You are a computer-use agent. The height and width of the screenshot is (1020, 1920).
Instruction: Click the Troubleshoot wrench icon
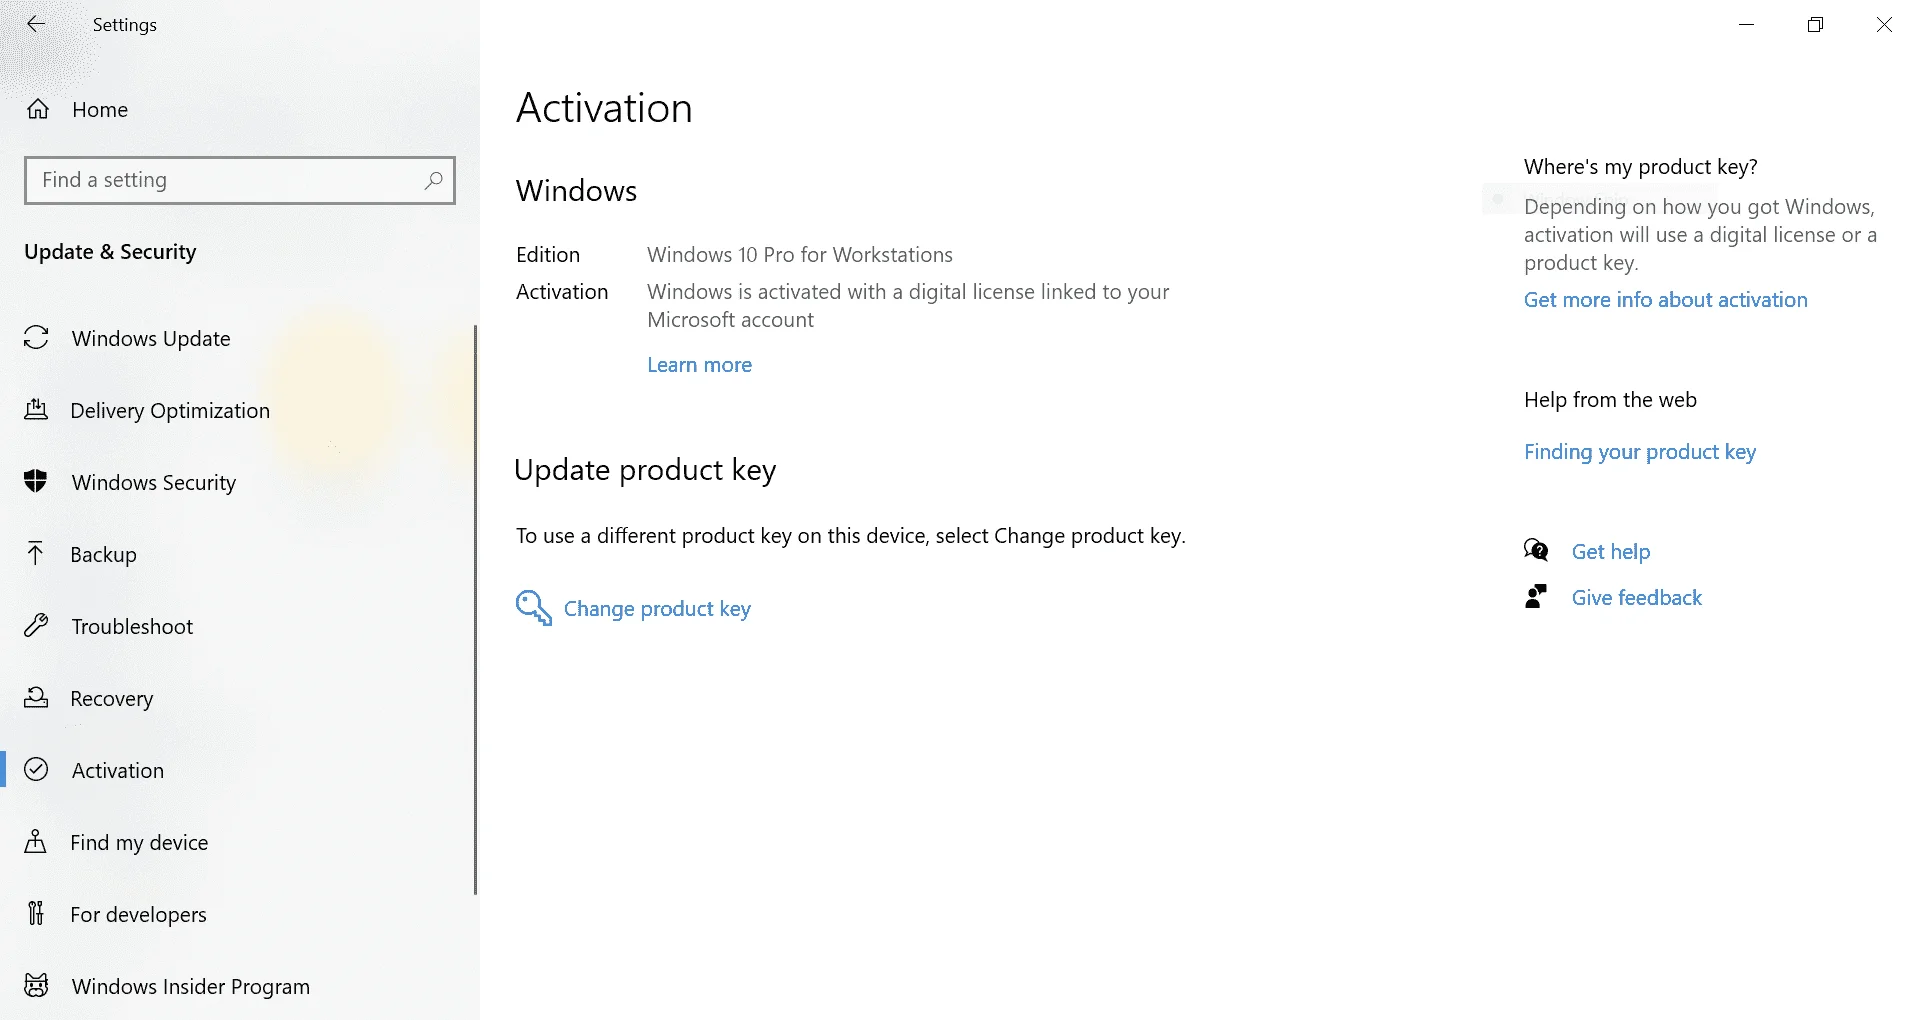[x=36, y=626]
